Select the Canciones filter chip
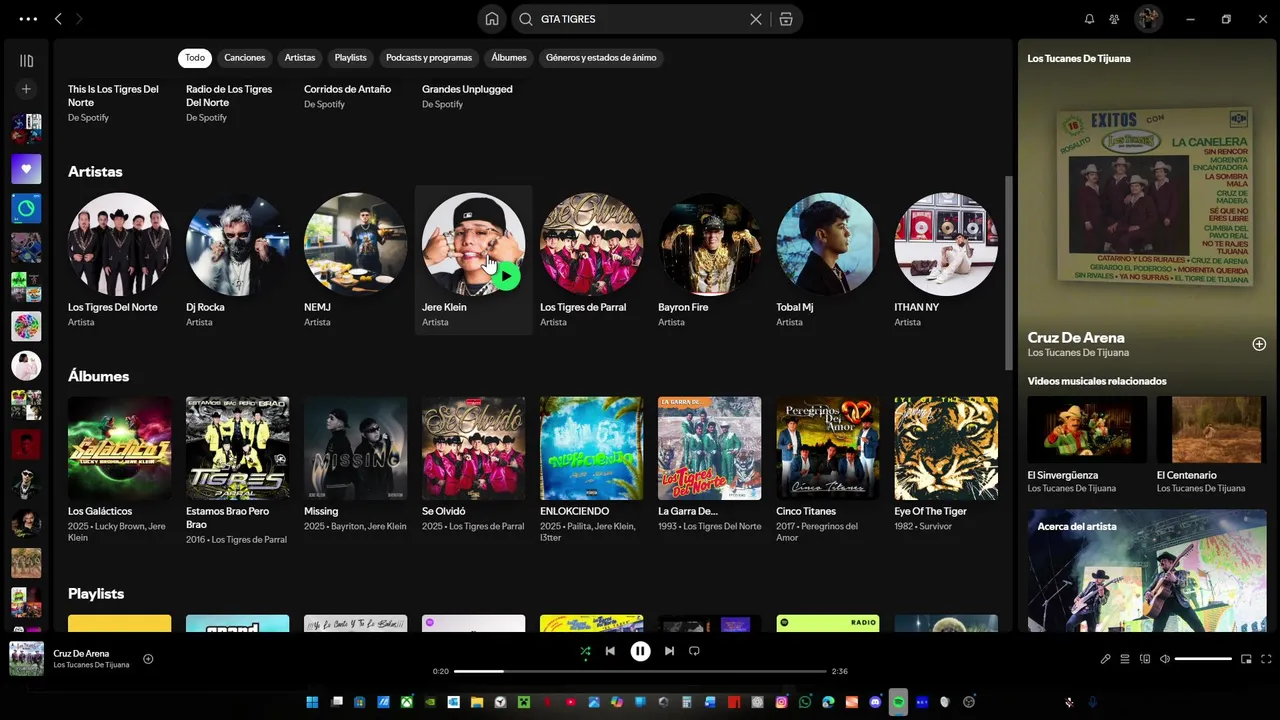The width and height of the screenshot is (1280, 720). (245, 58)
